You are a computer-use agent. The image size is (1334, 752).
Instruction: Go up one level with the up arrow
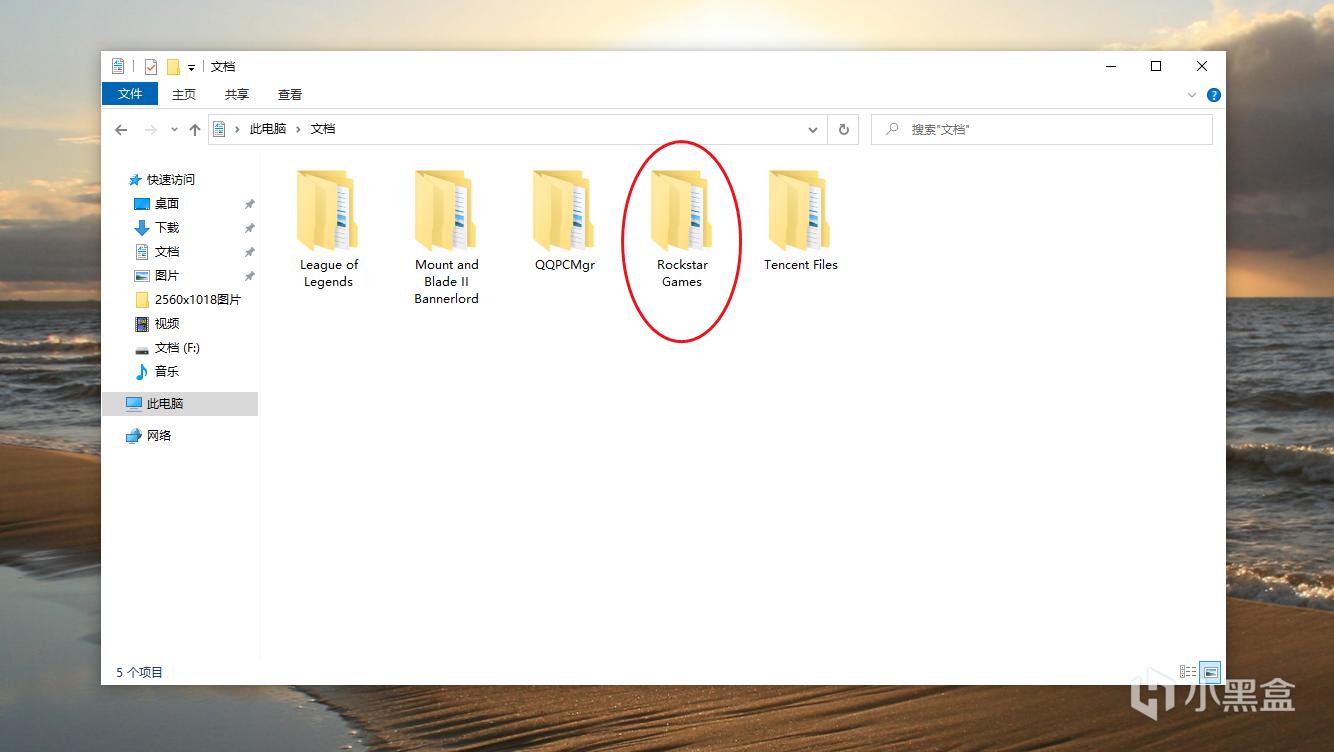pyautogui.click(x=195, y=129)
